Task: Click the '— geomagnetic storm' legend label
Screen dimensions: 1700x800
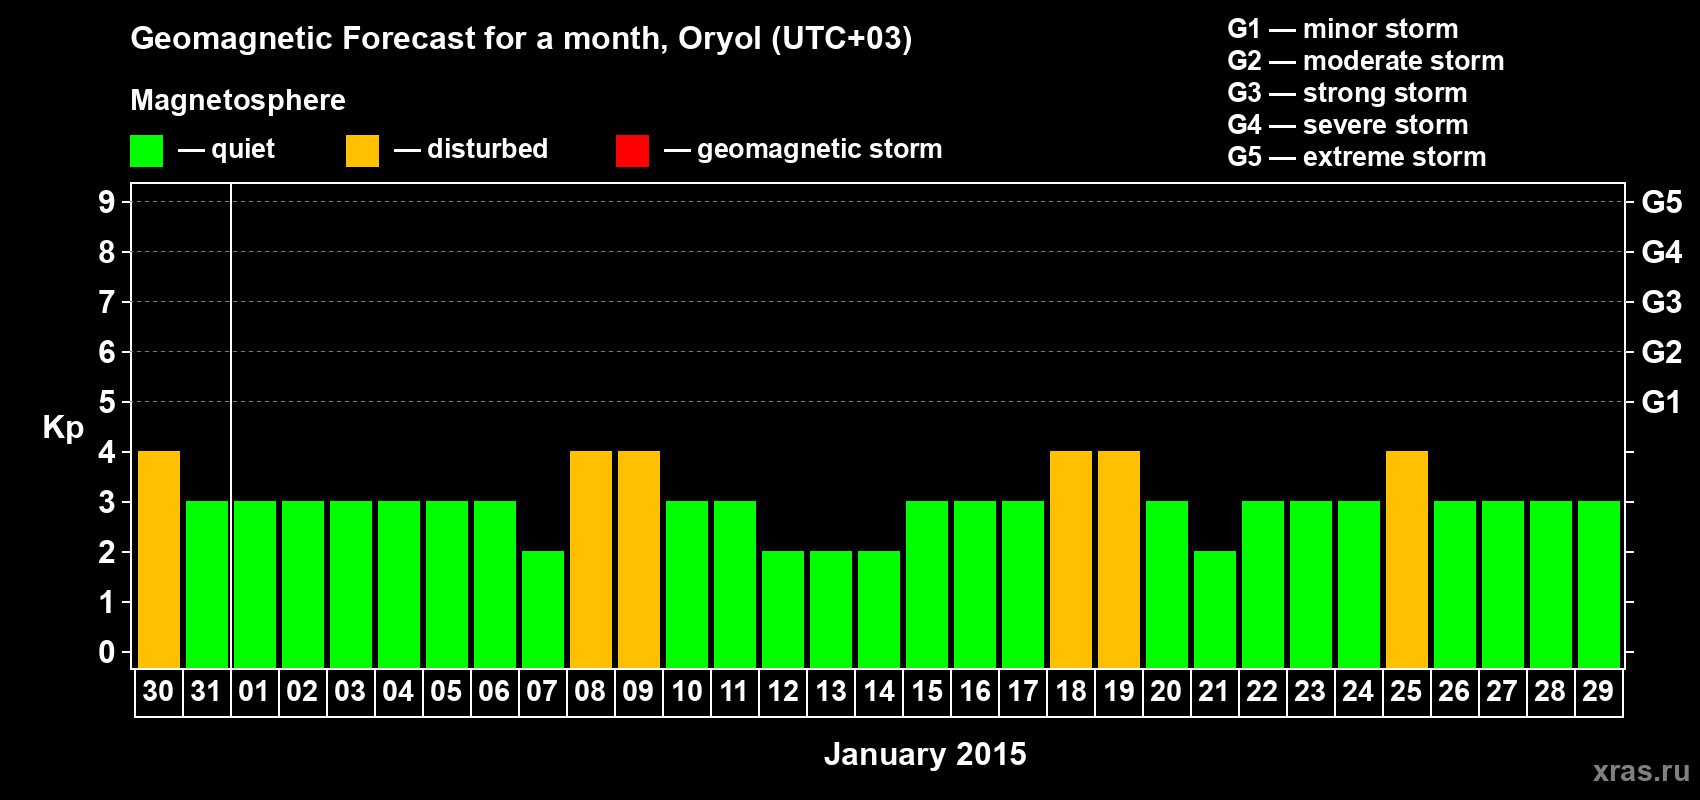Action: [x=803, y=150]
